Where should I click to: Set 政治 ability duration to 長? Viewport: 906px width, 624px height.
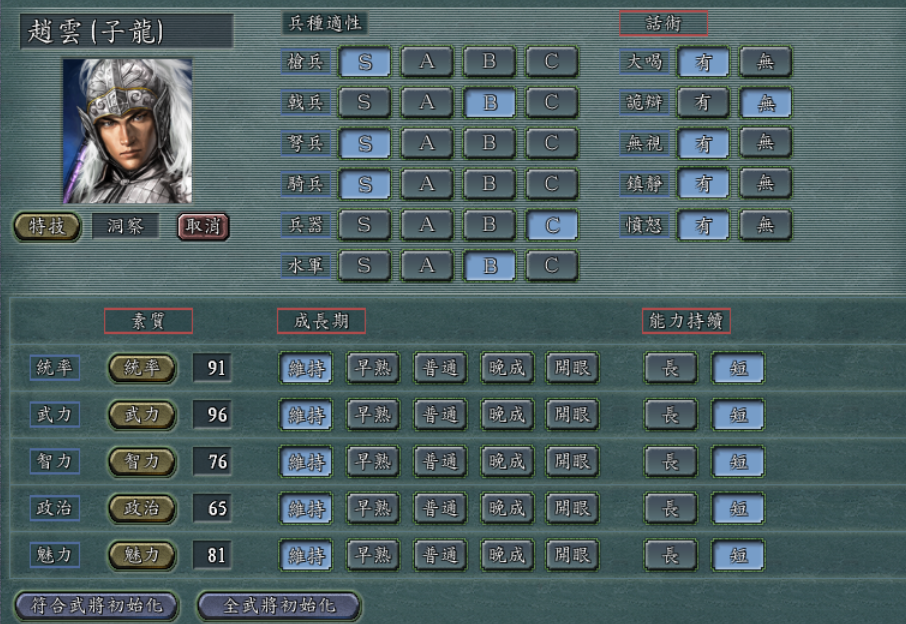click(x=671, y=508)
